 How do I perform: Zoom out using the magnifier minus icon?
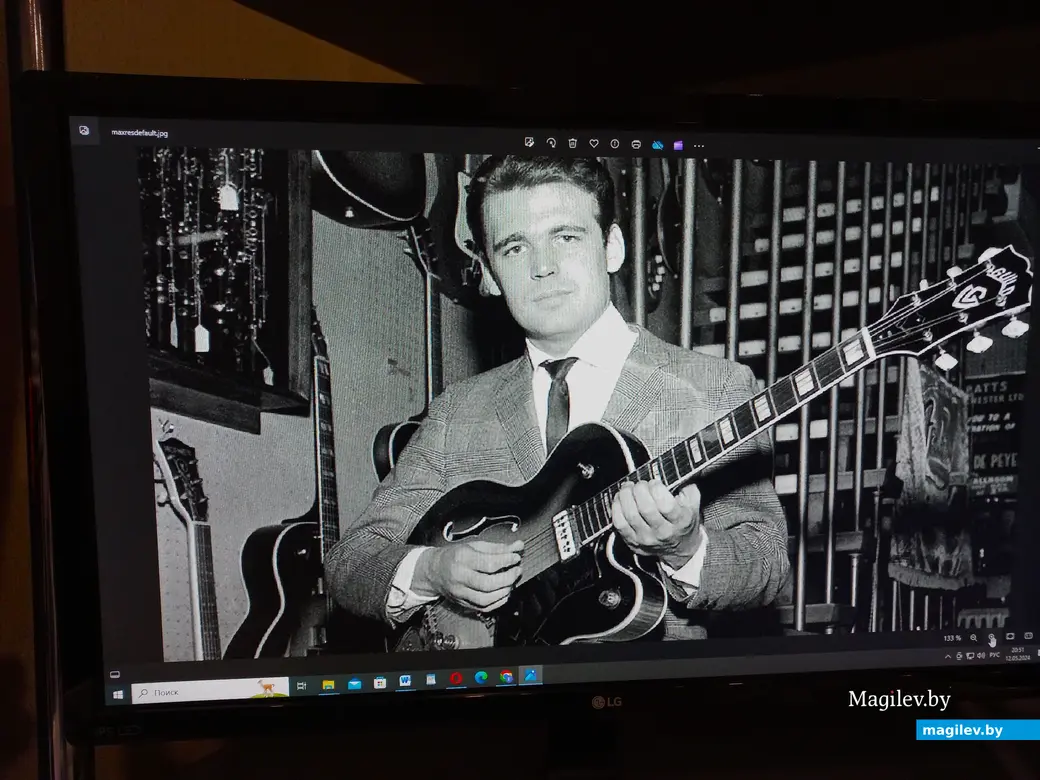pos(973,638)
